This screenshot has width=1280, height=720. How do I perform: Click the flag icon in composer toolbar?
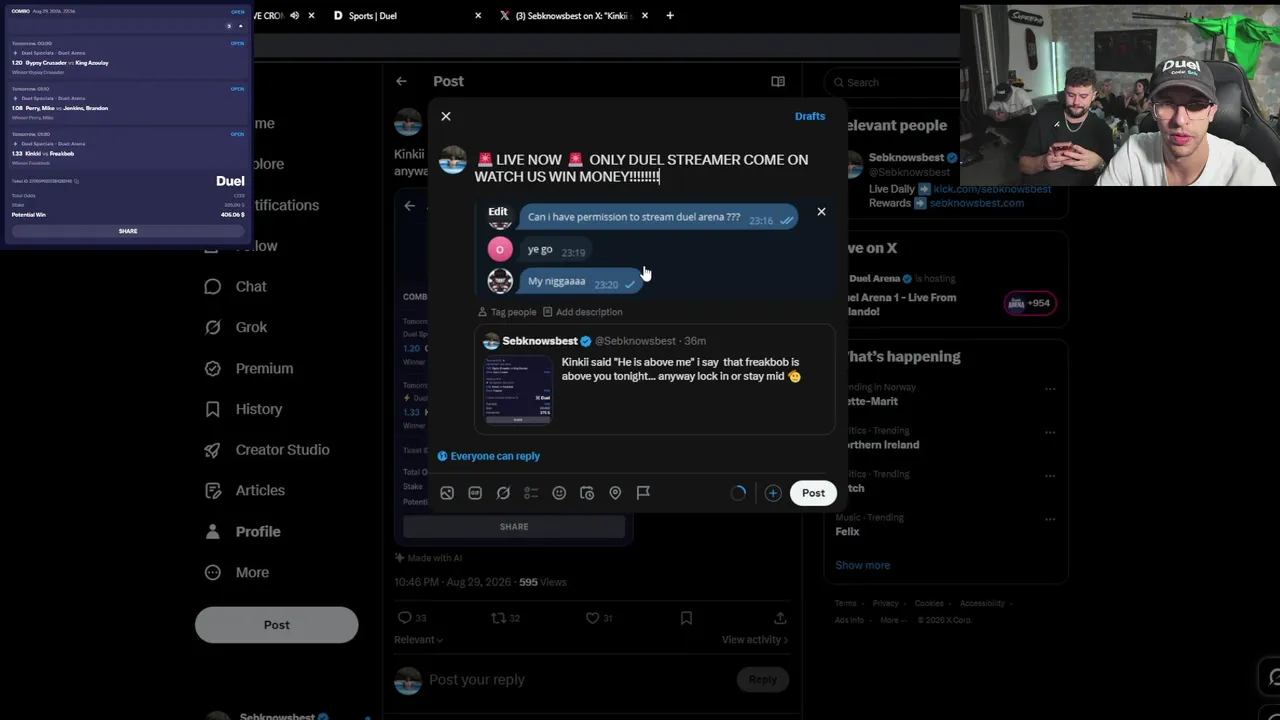pos(643,493)
